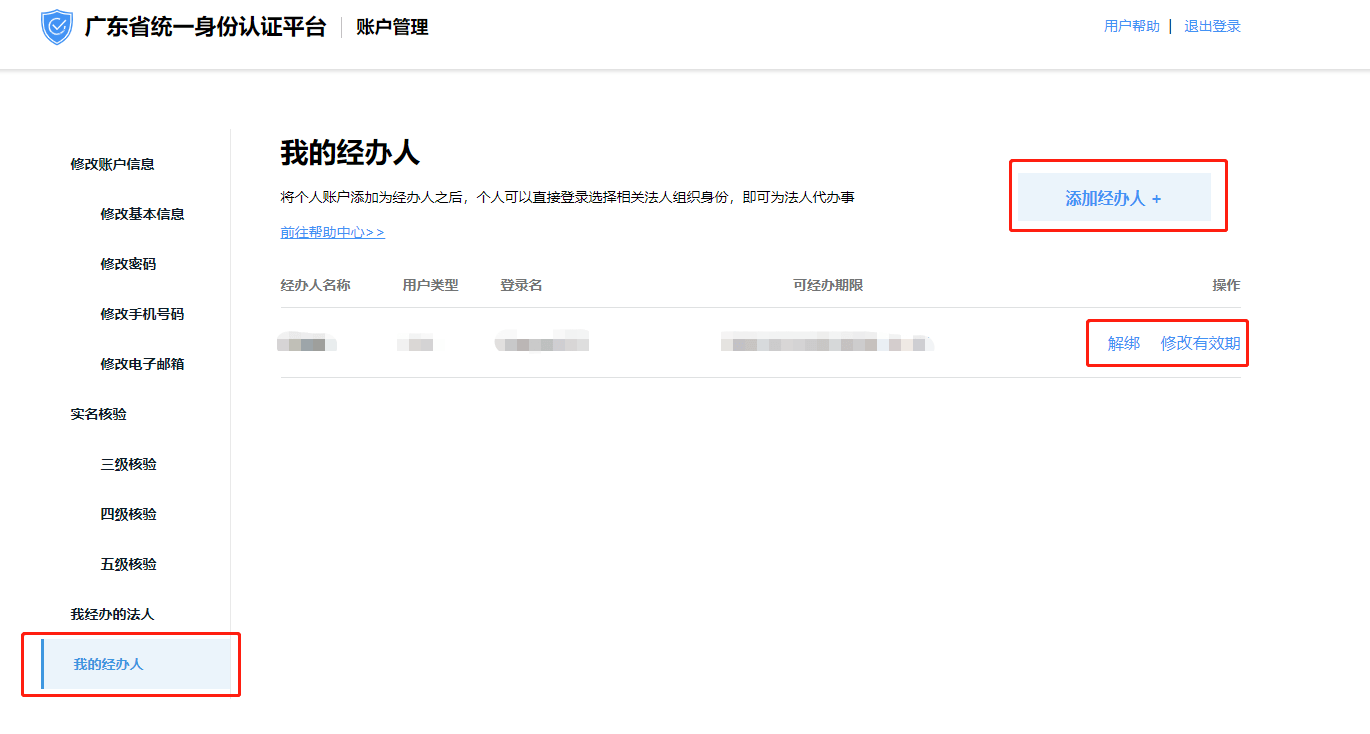Click 退出登录 to log out
Screen dimensions: 1370x734
point(1212,27)
